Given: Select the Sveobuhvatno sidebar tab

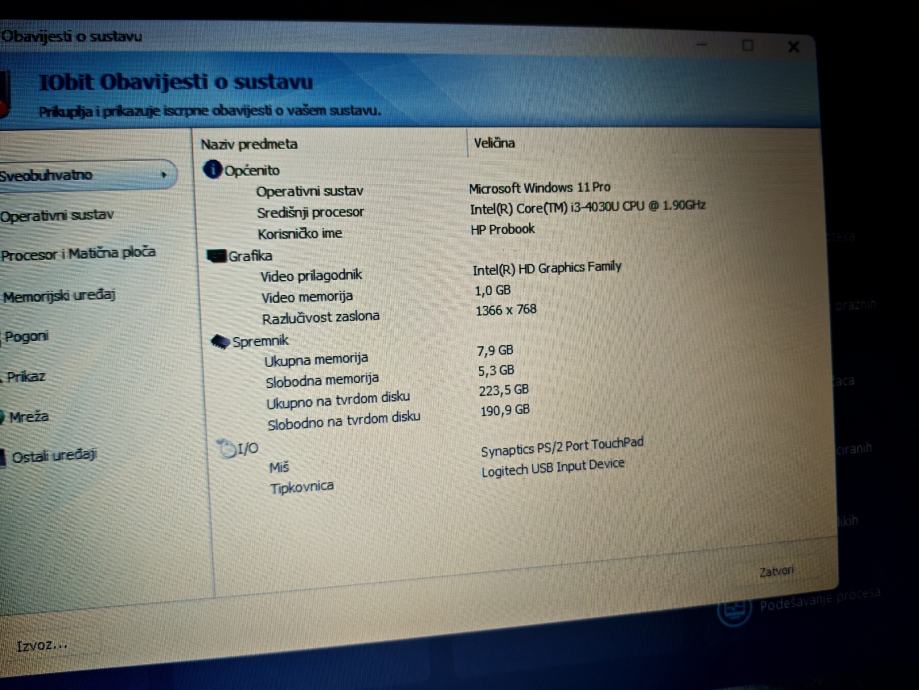Looking at the screenshot, I should (88, 175).
